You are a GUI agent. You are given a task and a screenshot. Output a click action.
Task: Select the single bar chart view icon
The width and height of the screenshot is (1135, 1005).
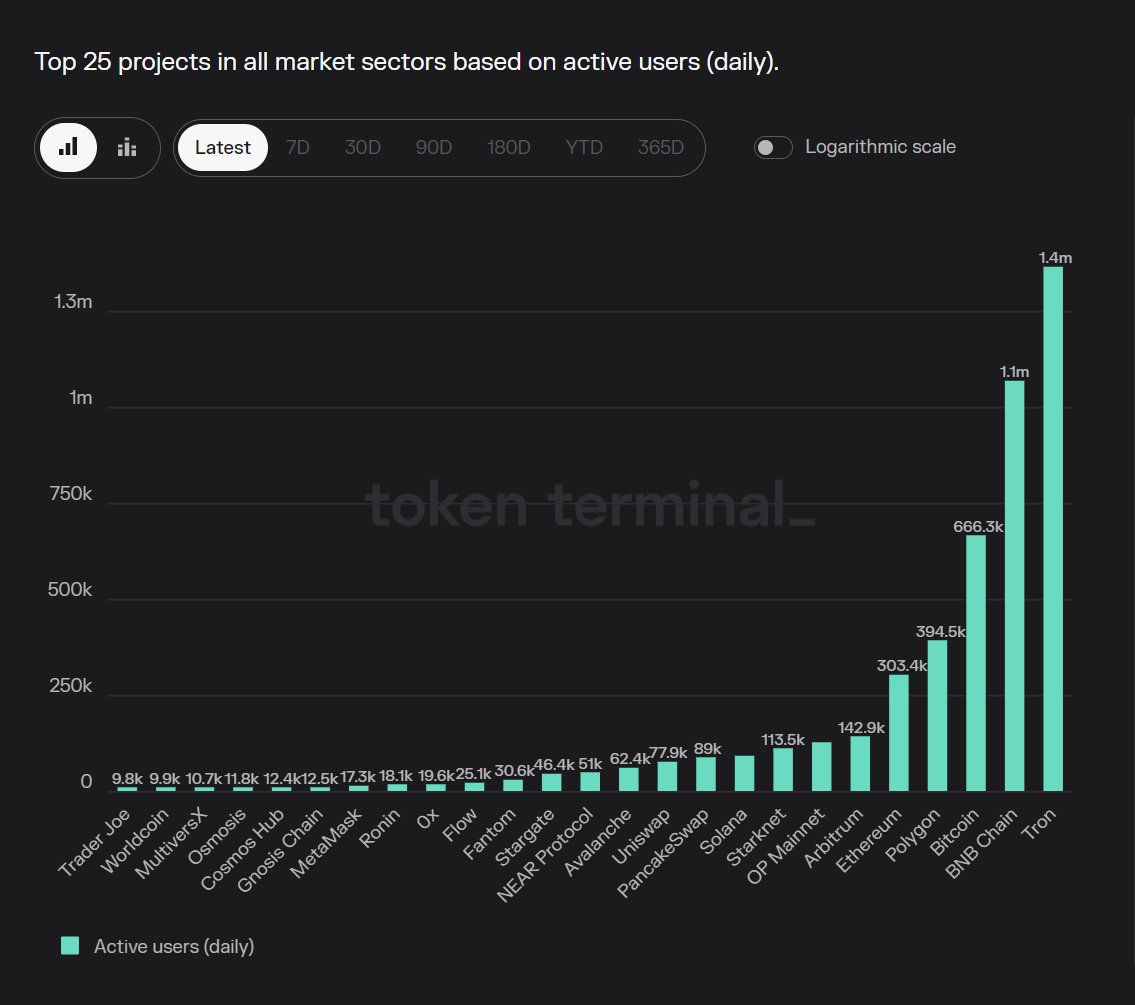(68, 147)
